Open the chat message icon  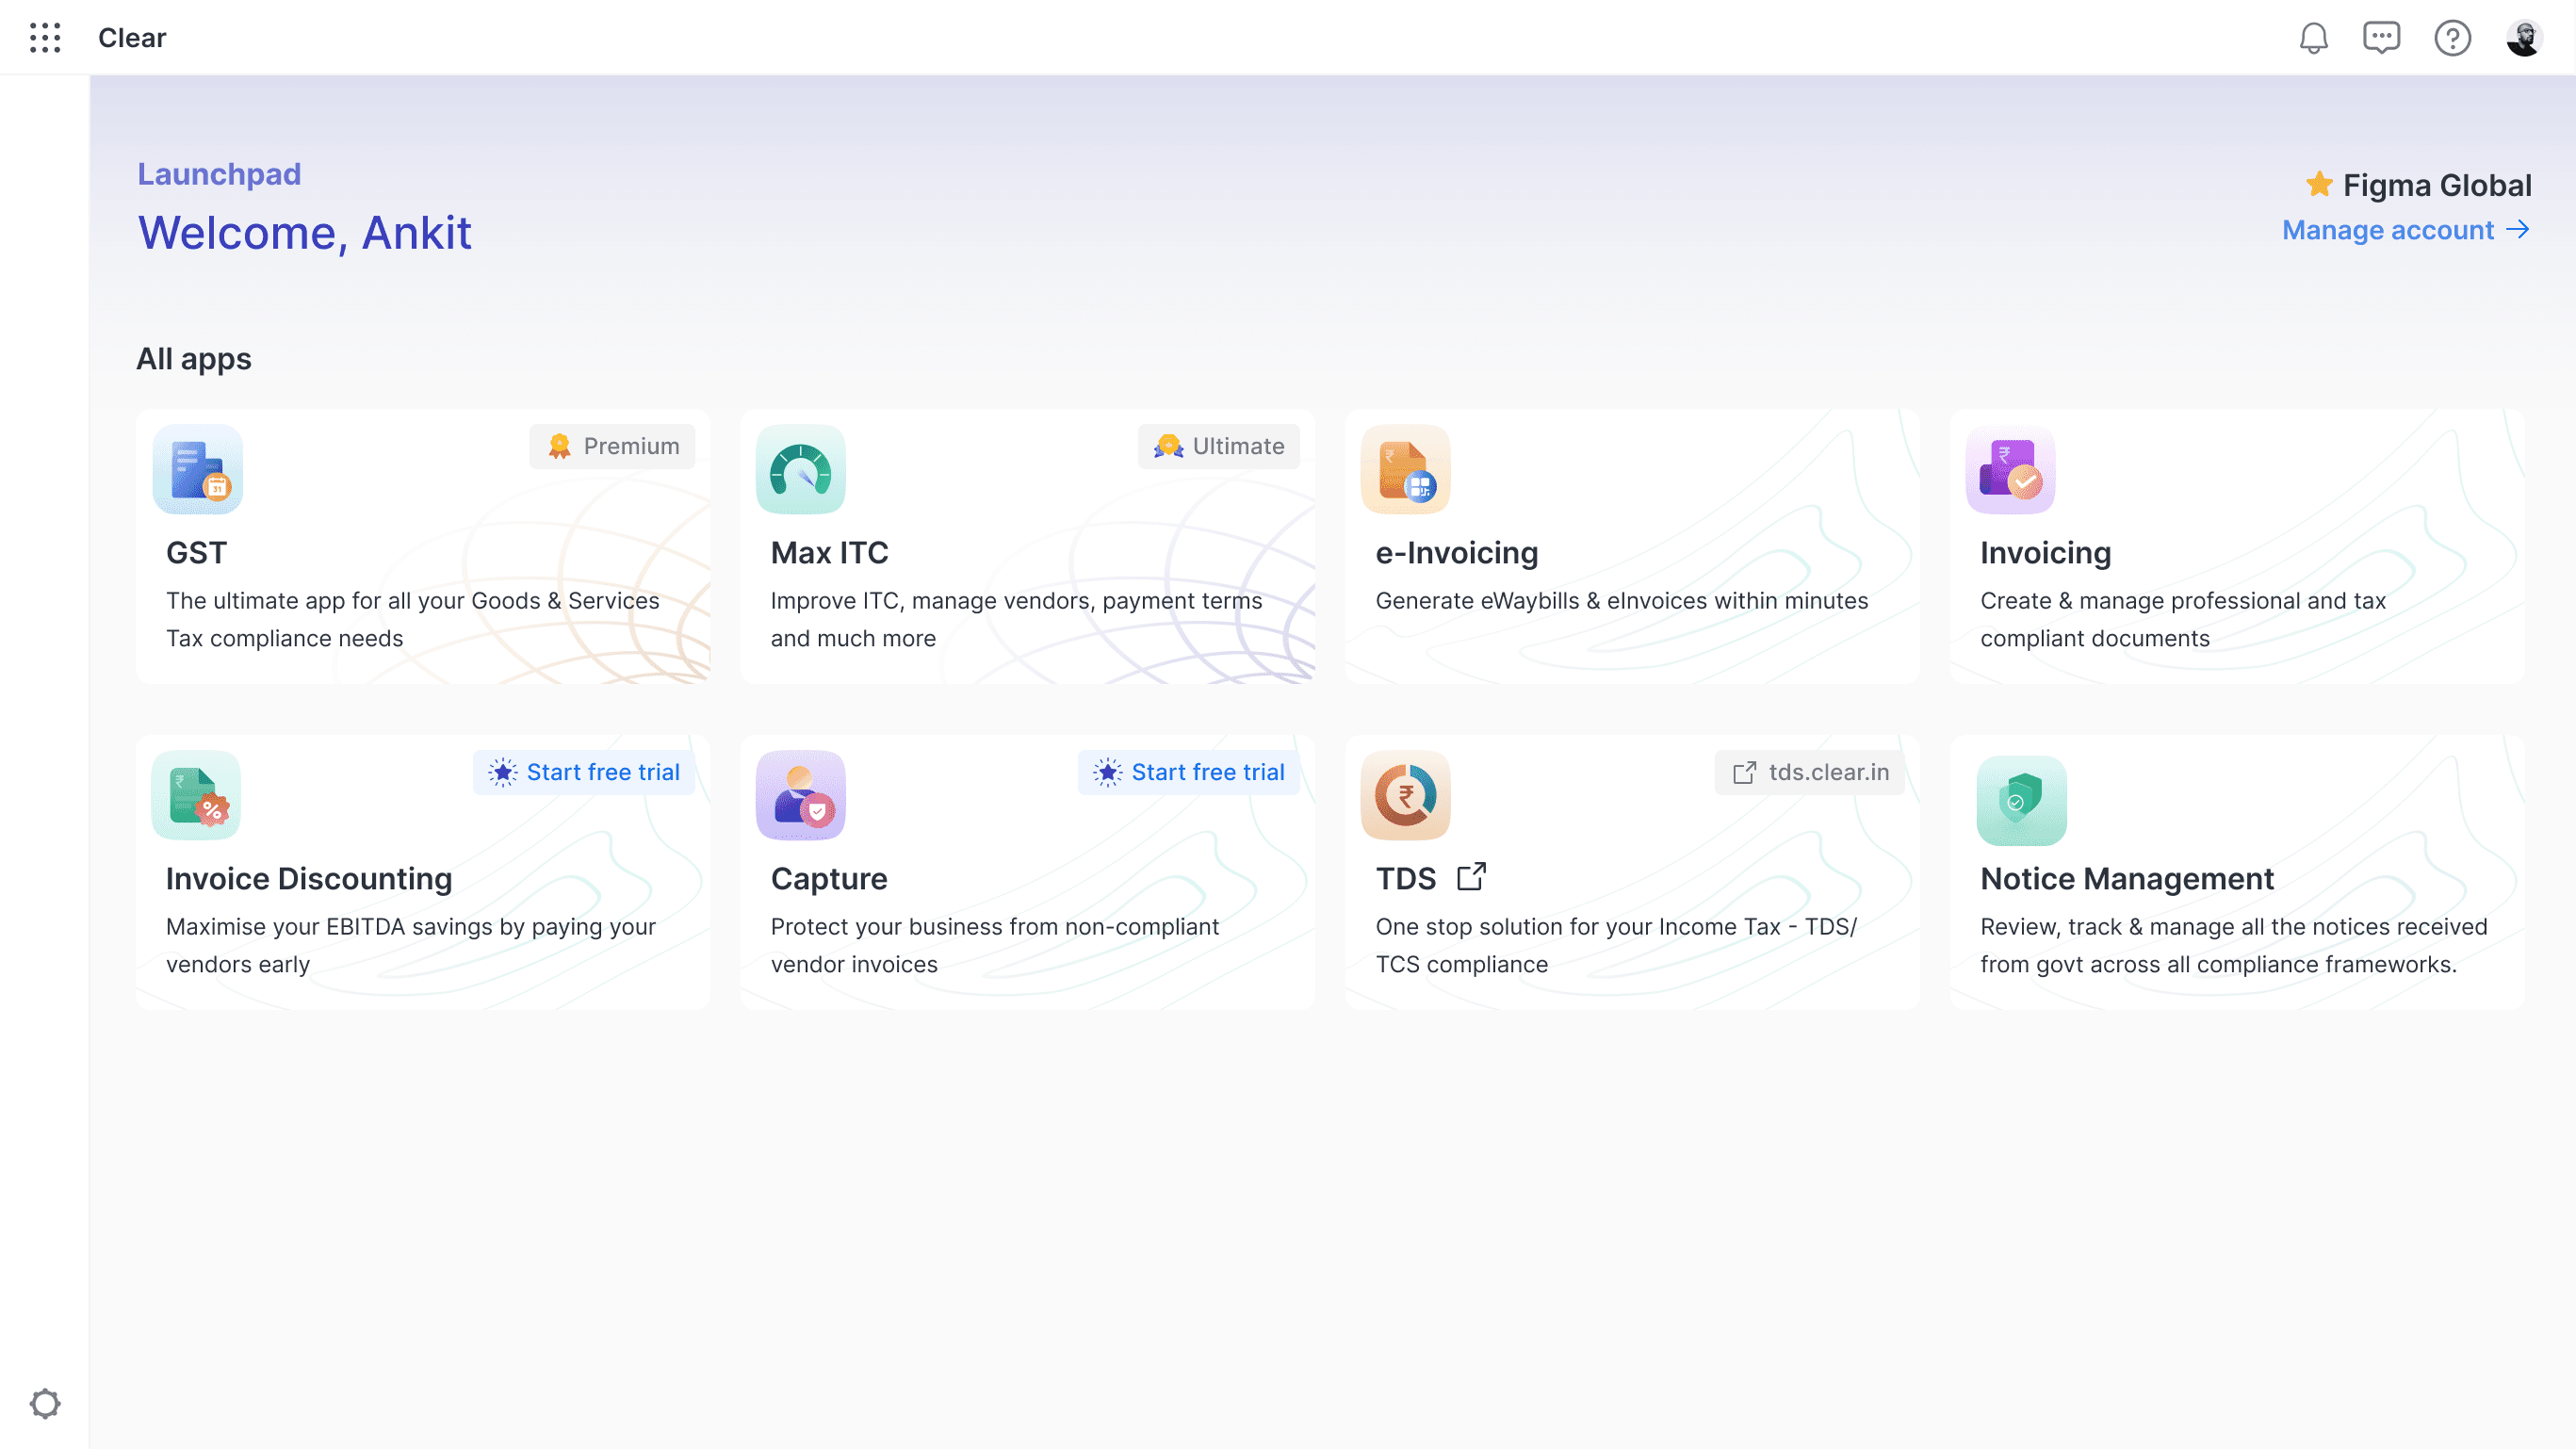2381,38
